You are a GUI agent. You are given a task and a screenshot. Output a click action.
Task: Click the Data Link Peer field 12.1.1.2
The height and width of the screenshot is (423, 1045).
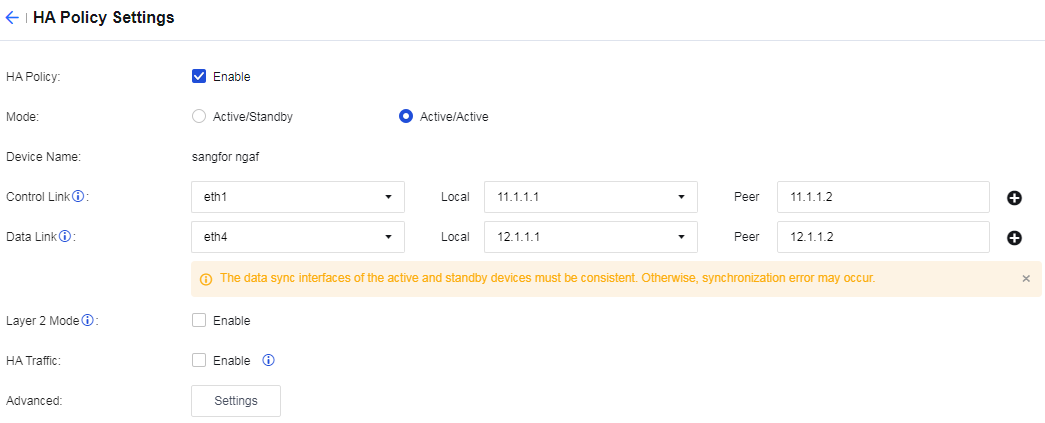(x=883, y=237)
